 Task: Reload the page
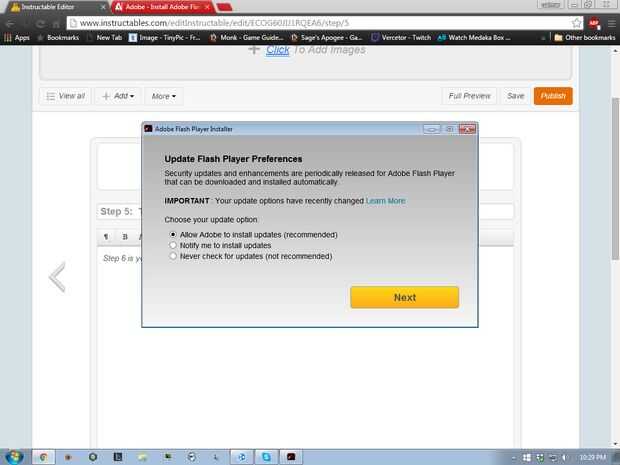(40, 24)
